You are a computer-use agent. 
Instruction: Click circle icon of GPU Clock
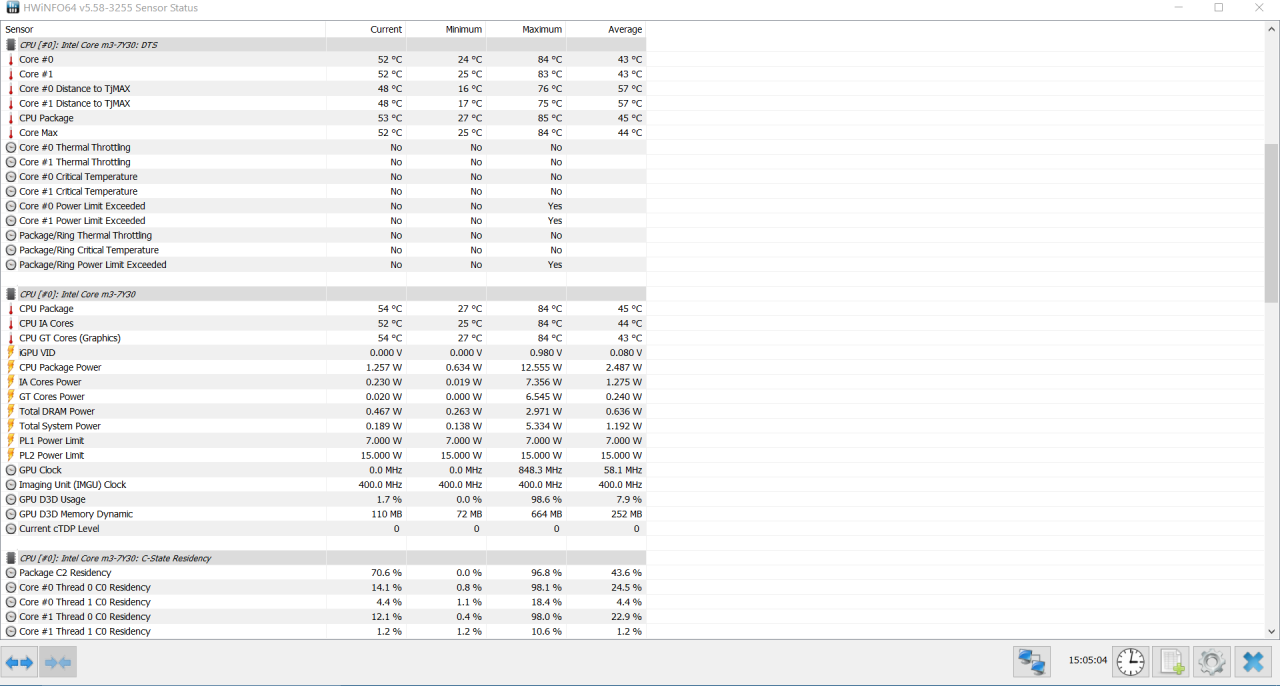(x=11, y=470)
